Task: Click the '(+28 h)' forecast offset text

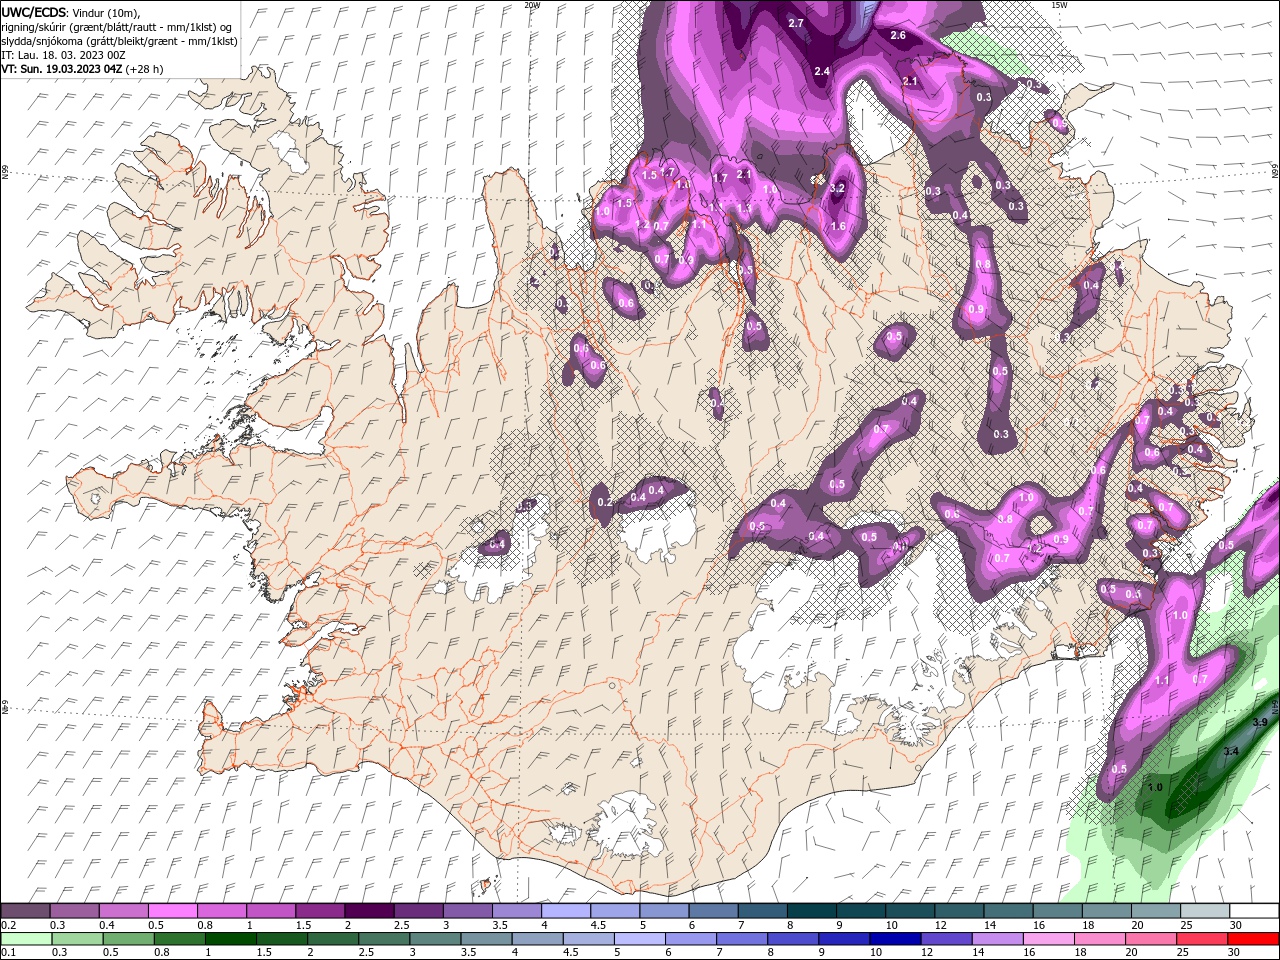Action: tap(145, 69)
